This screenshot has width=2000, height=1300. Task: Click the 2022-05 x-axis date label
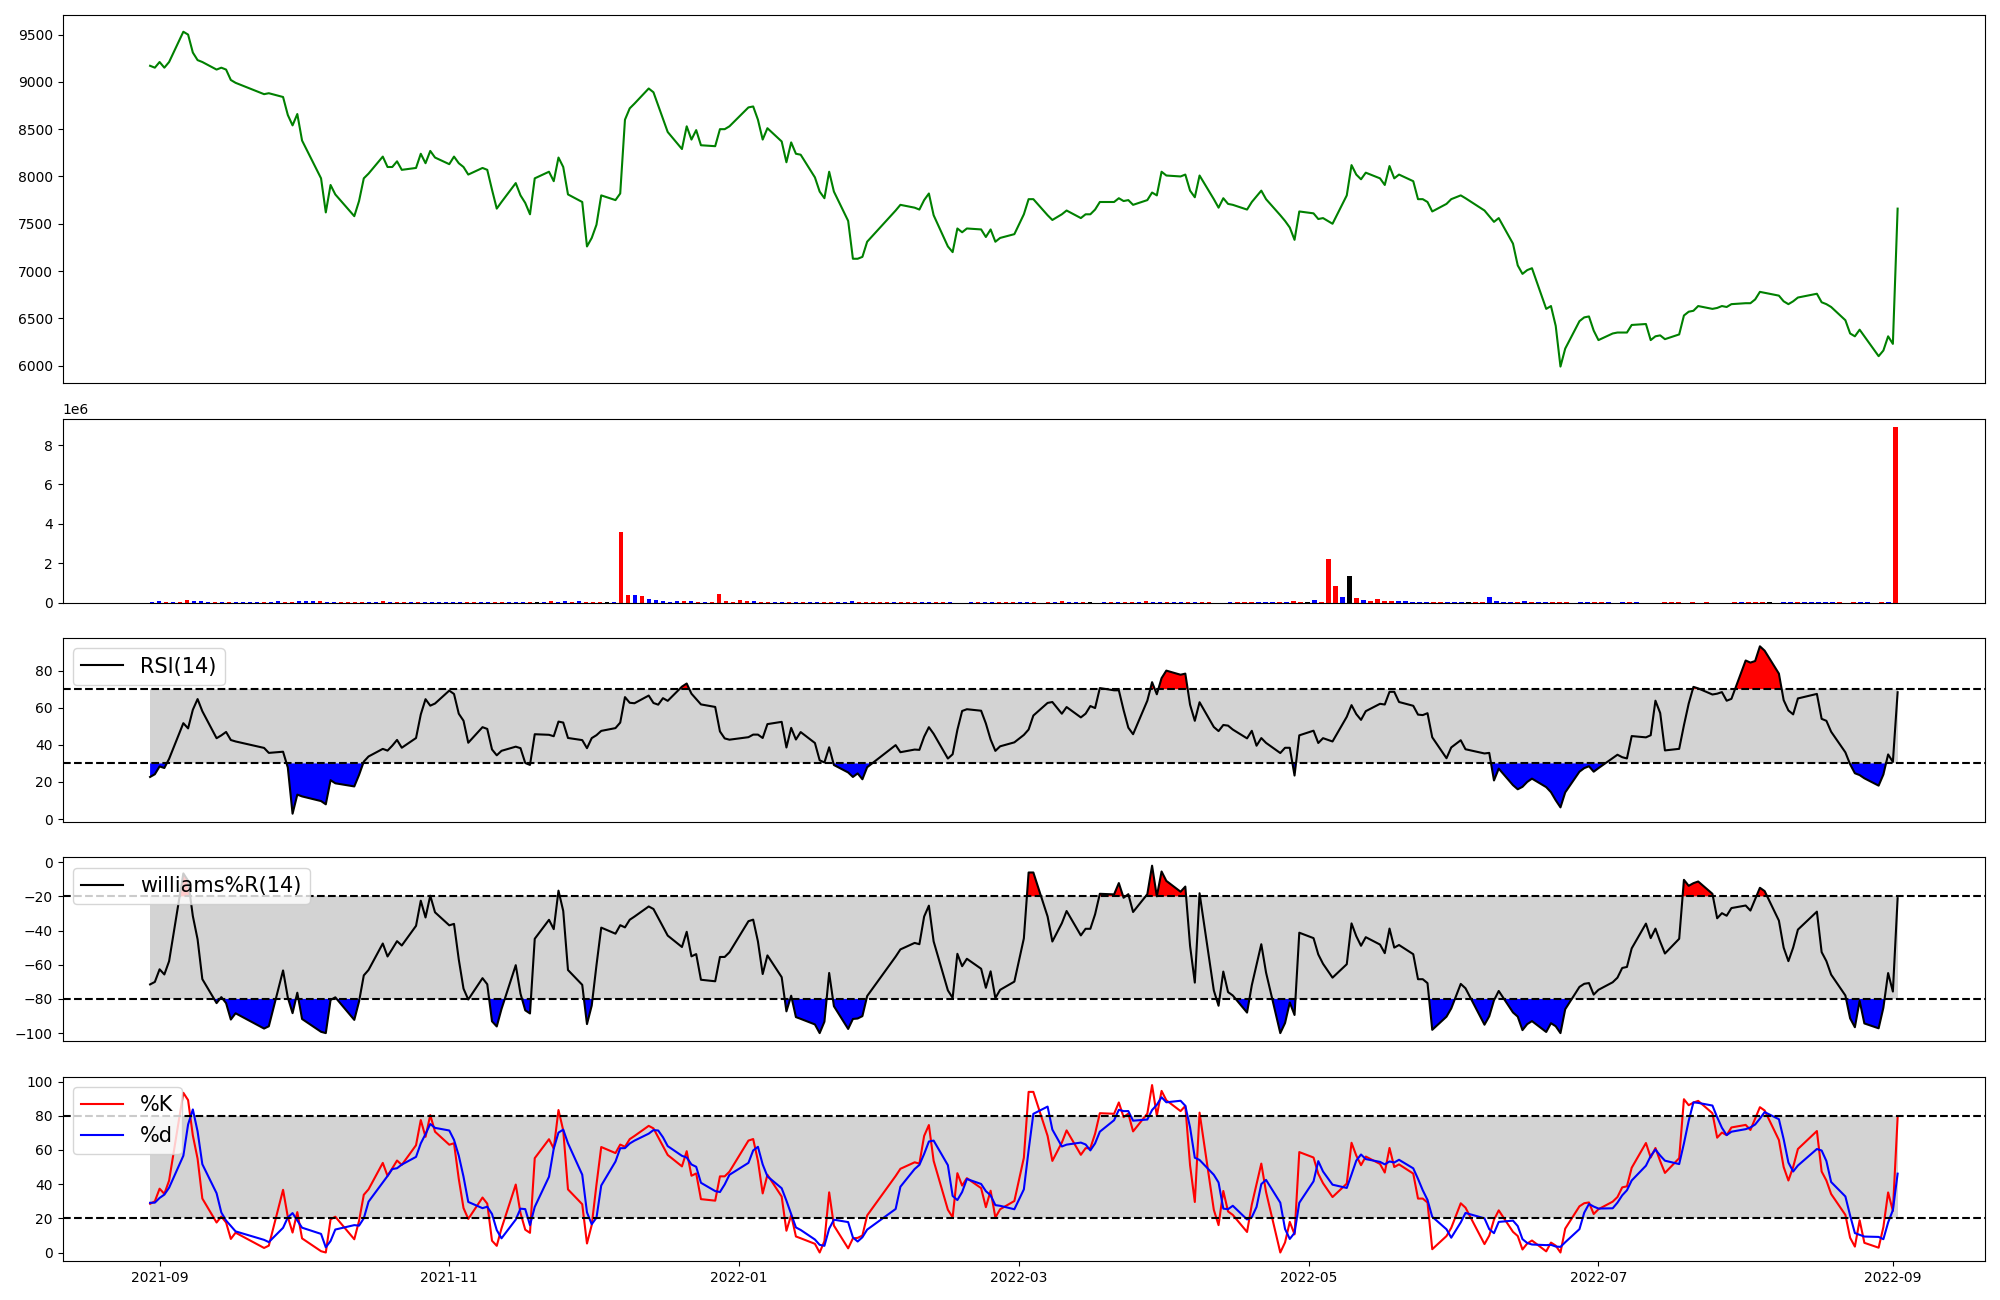coord(1308,1277)
